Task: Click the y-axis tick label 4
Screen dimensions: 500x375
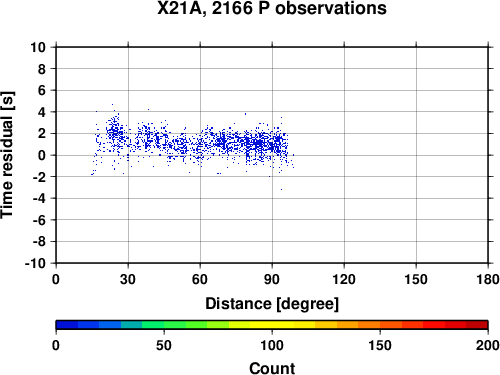Action: click(x=42, y=112)
